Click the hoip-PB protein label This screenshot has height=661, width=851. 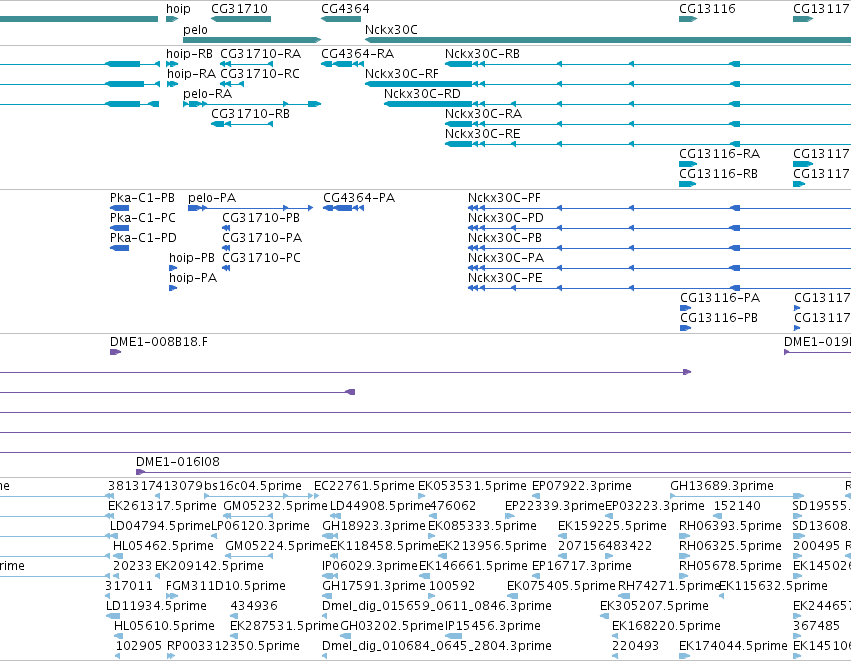click(x=192, y=258)
